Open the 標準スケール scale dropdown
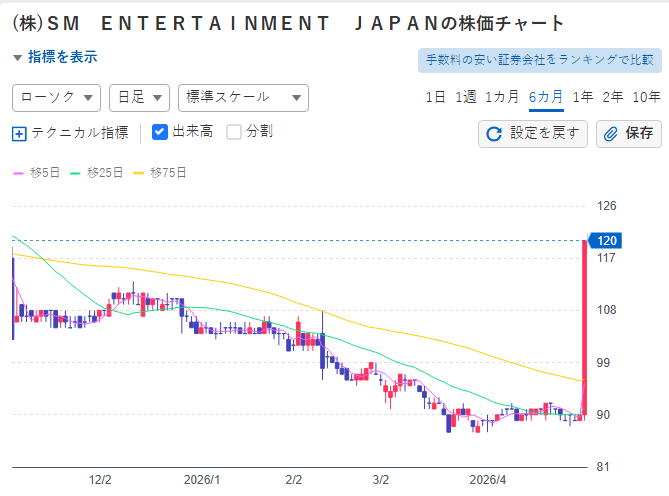 pyautogui.click(x=243, y=98)
